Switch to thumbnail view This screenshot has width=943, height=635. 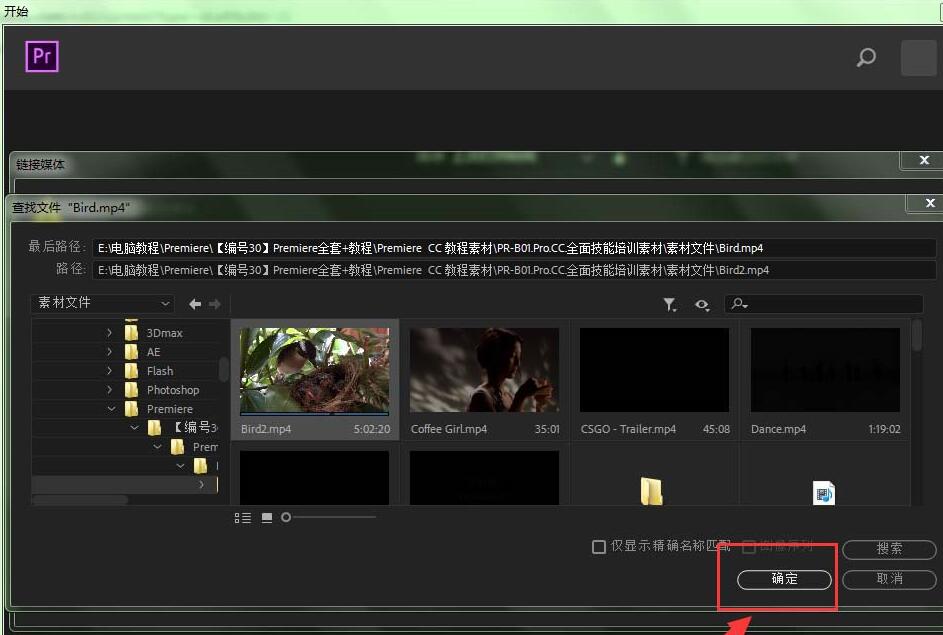267,518
